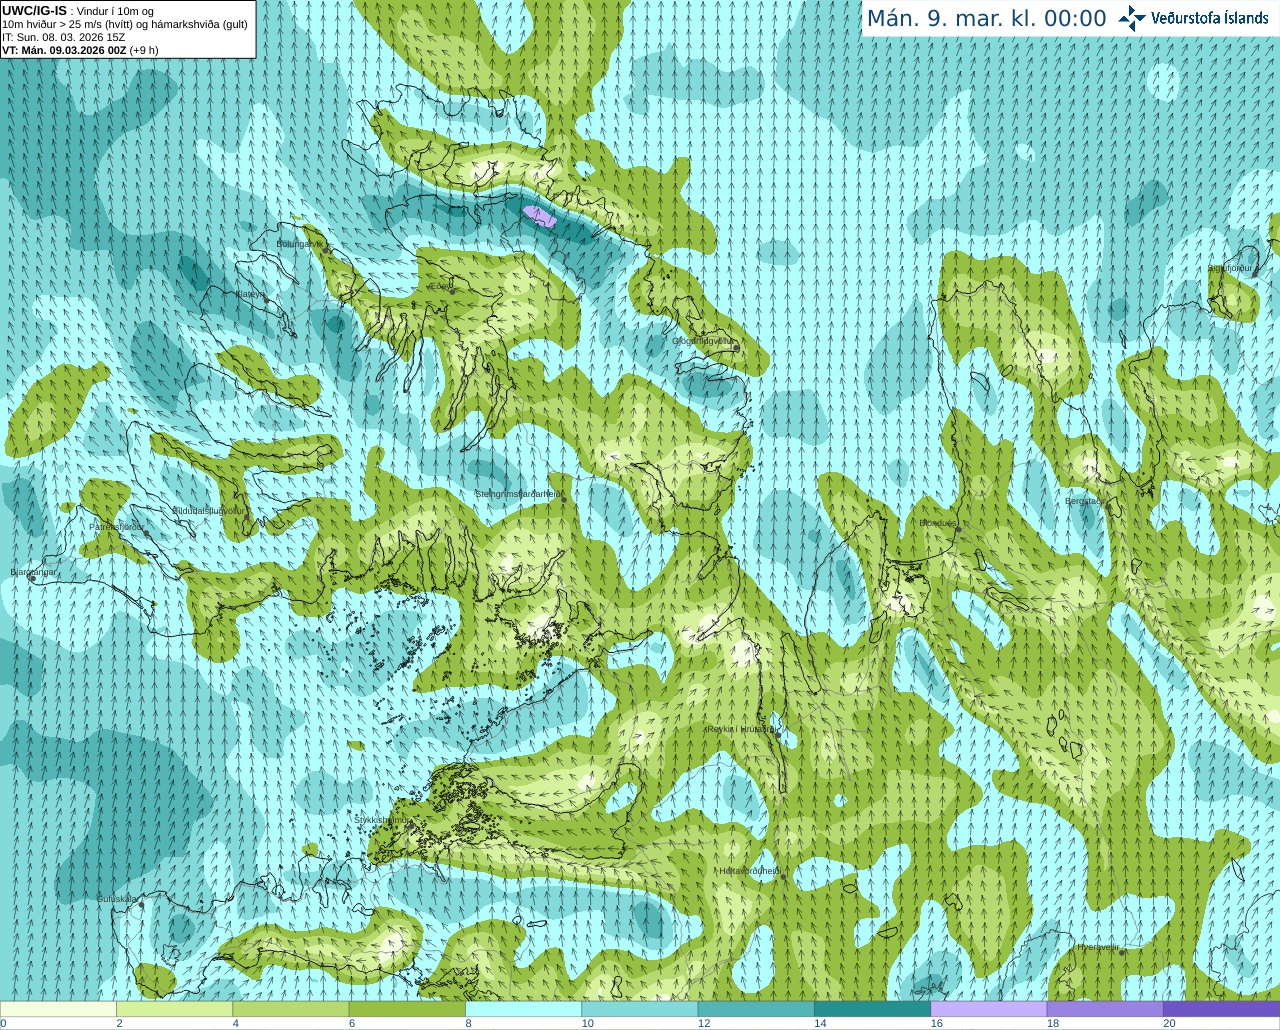The height and width of the screenshot is (1030, 1280).
Task: Click the legend value '14'
Action: (821, 1023)
